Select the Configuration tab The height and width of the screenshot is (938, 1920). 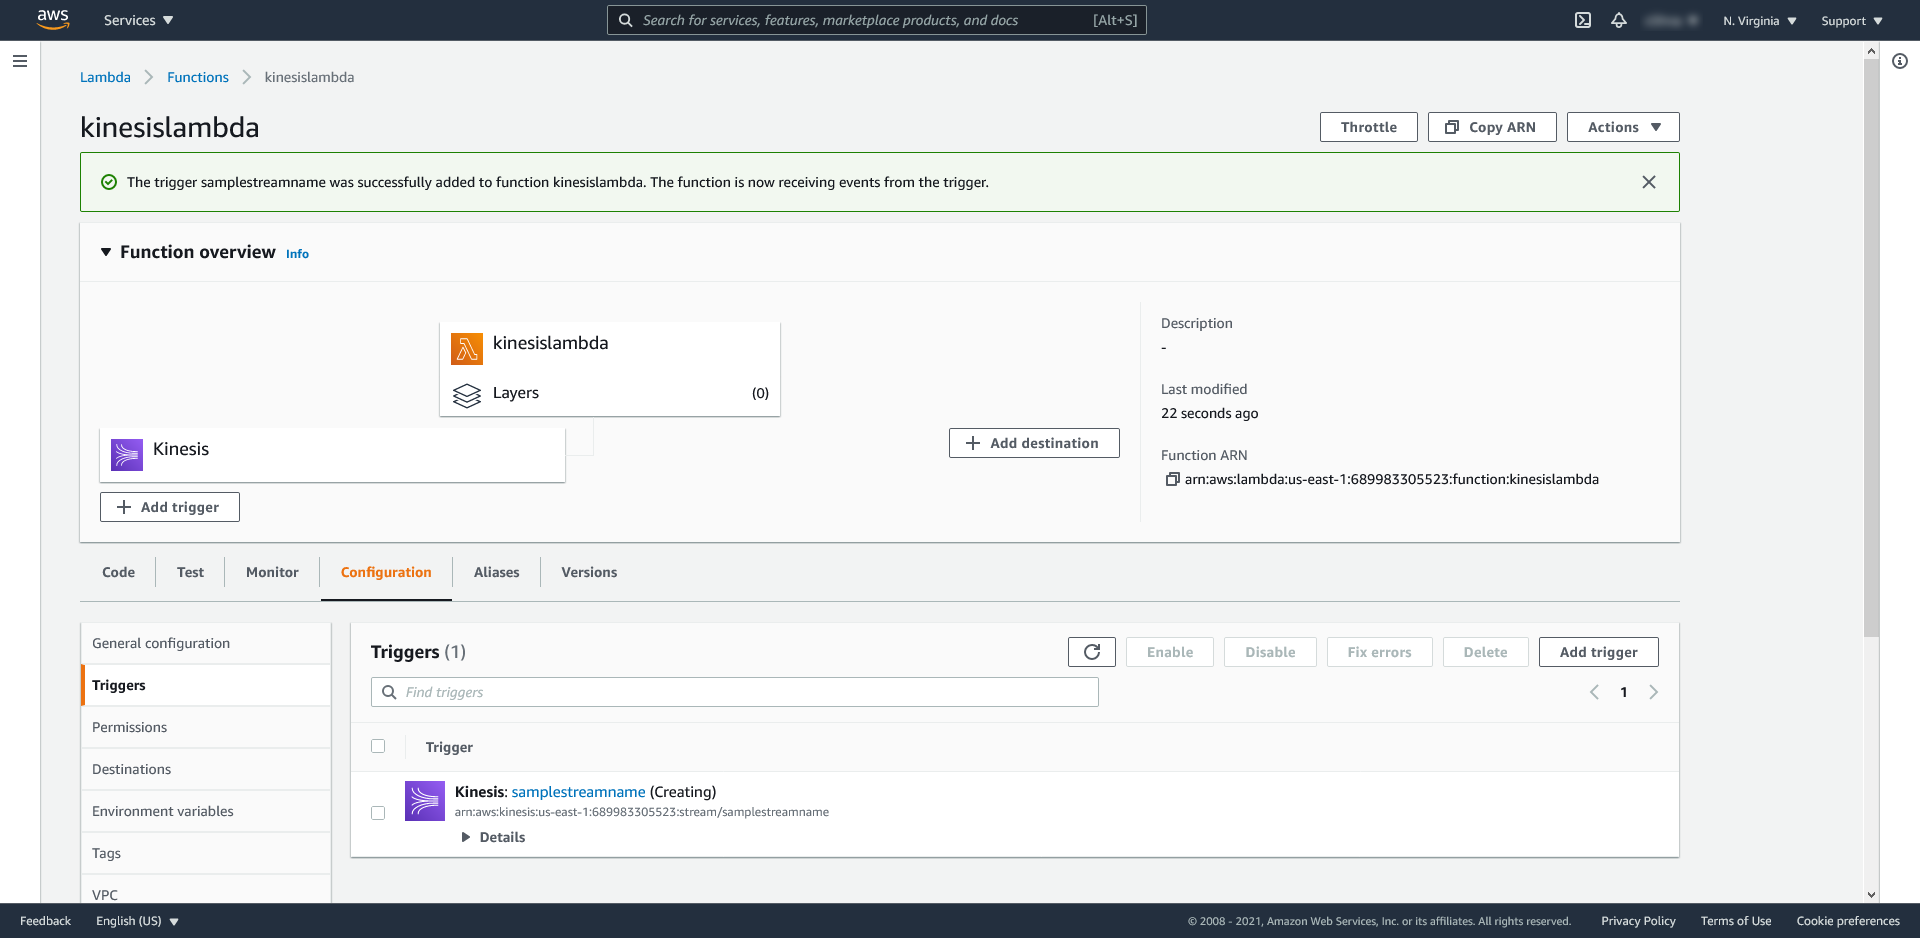point(386,572)
